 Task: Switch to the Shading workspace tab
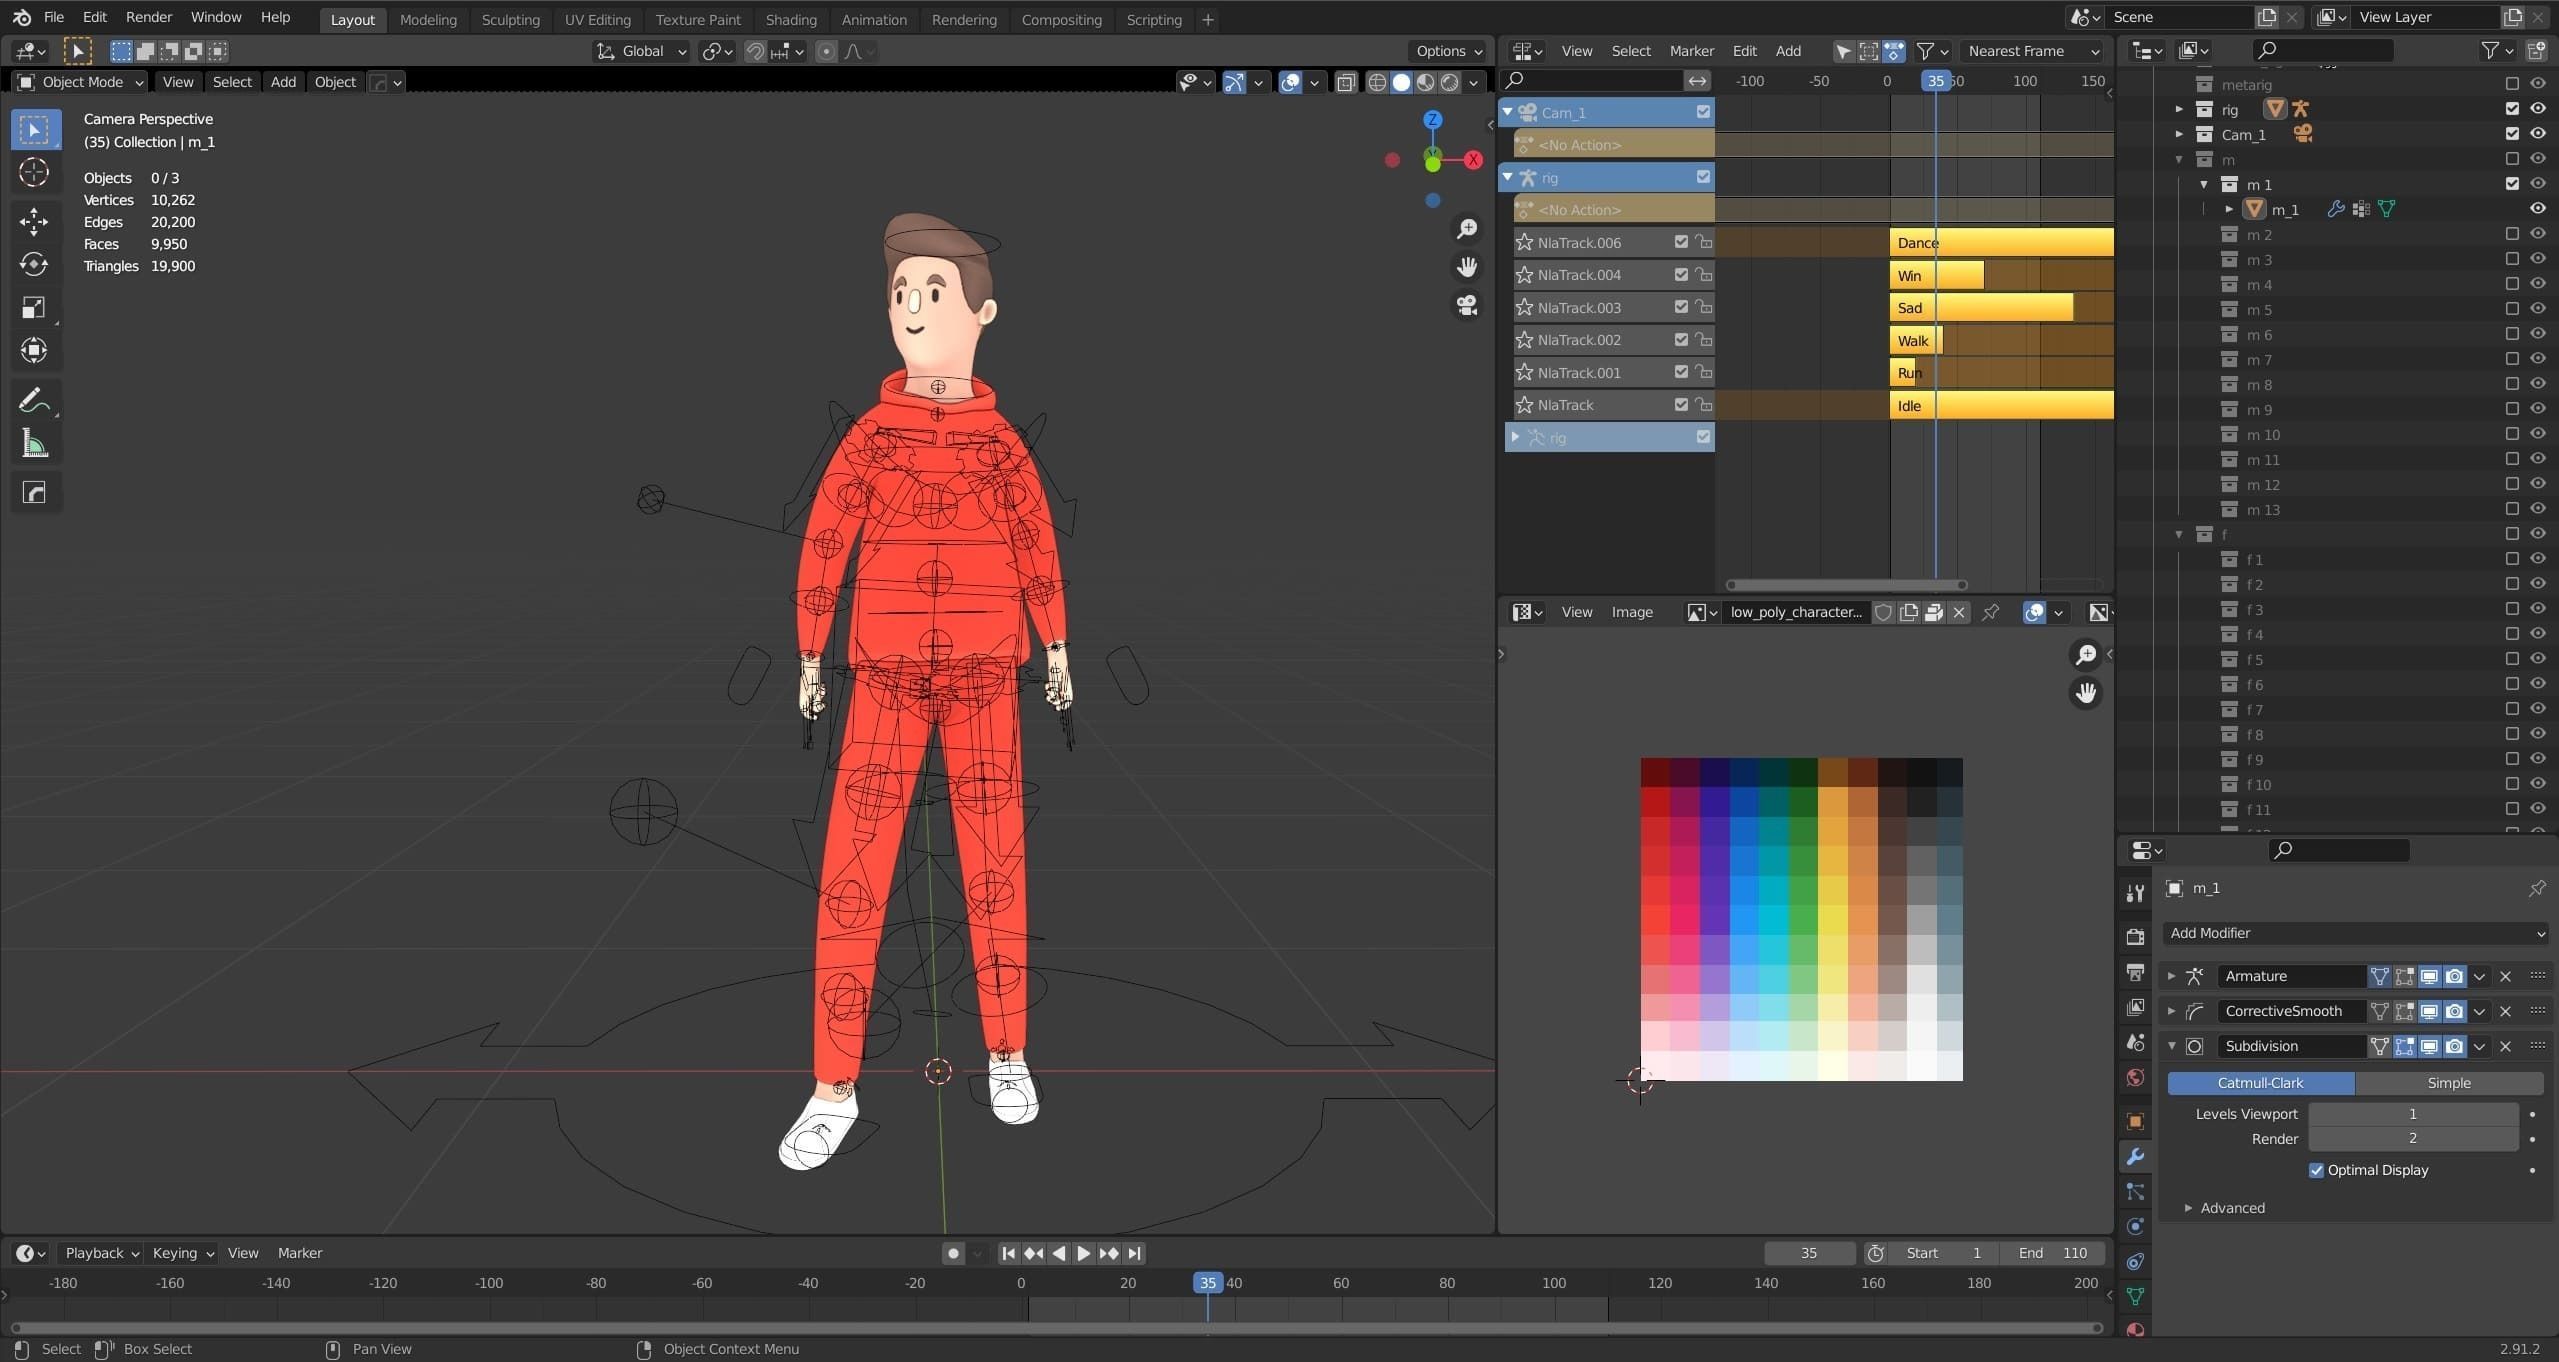click(791, 19)
